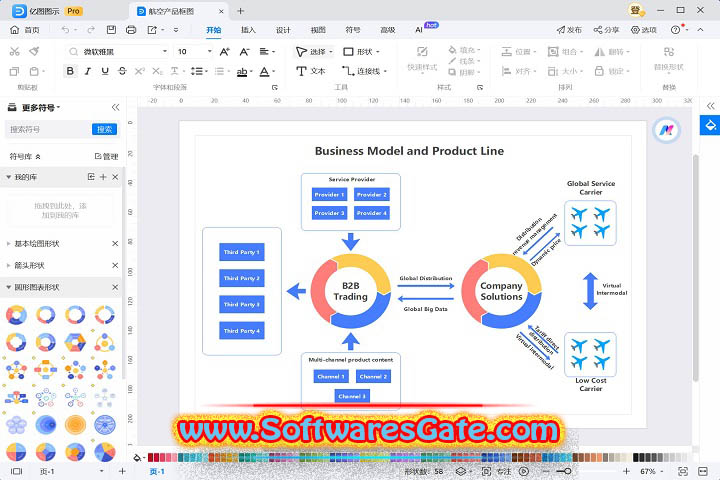Click the import icon in 我的库 header

point(91,177)
